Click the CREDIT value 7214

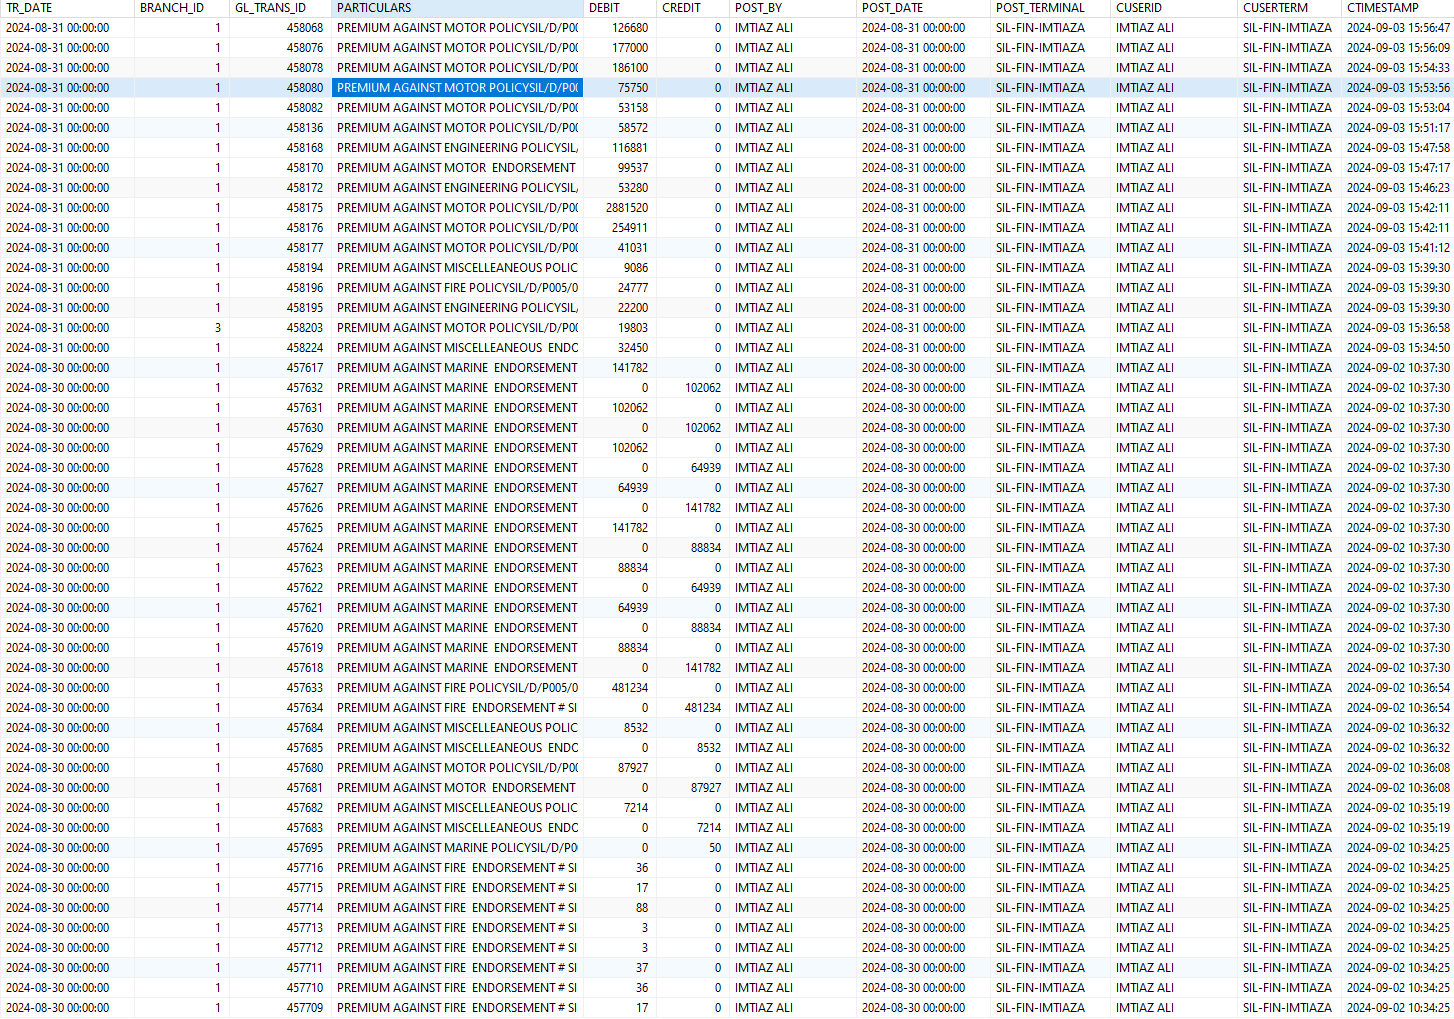click(x=709, y=828)
